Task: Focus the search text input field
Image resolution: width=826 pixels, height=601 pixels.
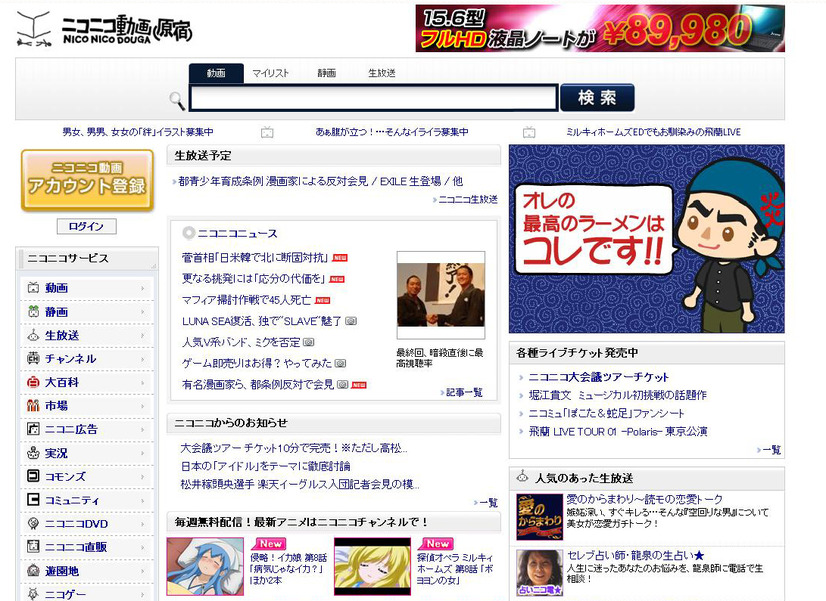Action: coord(373,98)
